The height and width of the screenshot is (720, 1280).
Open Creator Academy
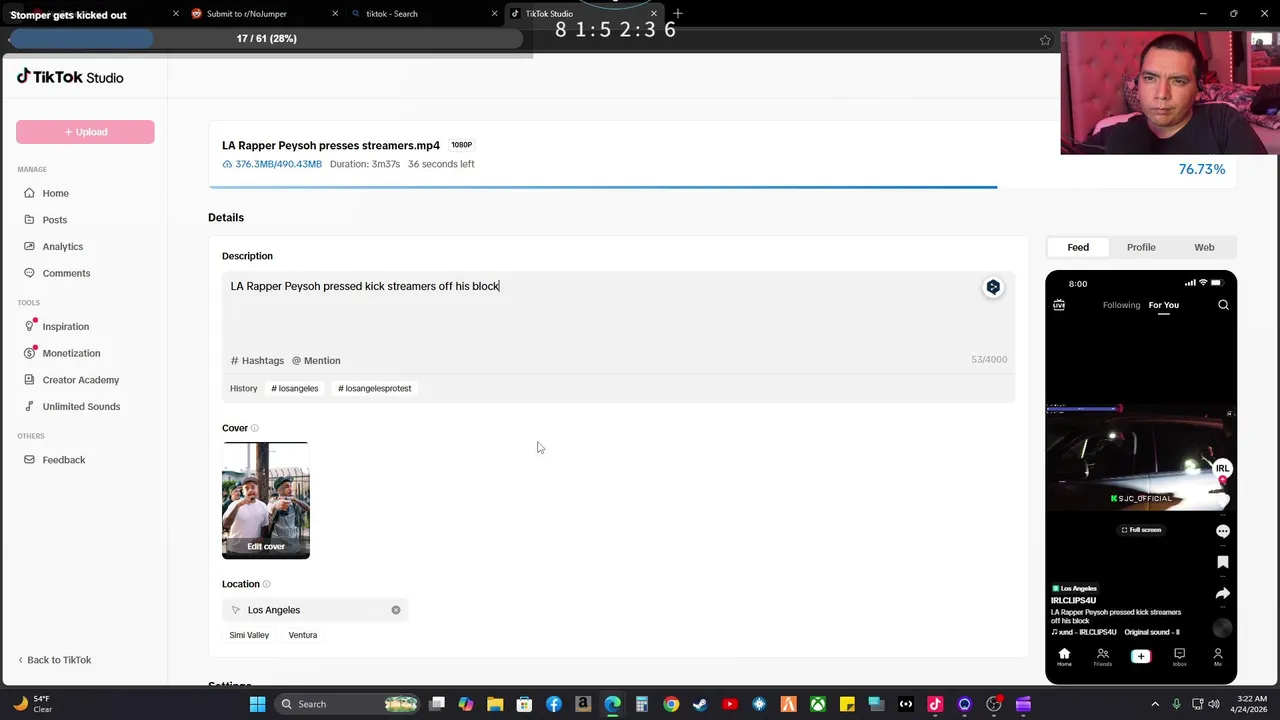(x=80, y=380)
